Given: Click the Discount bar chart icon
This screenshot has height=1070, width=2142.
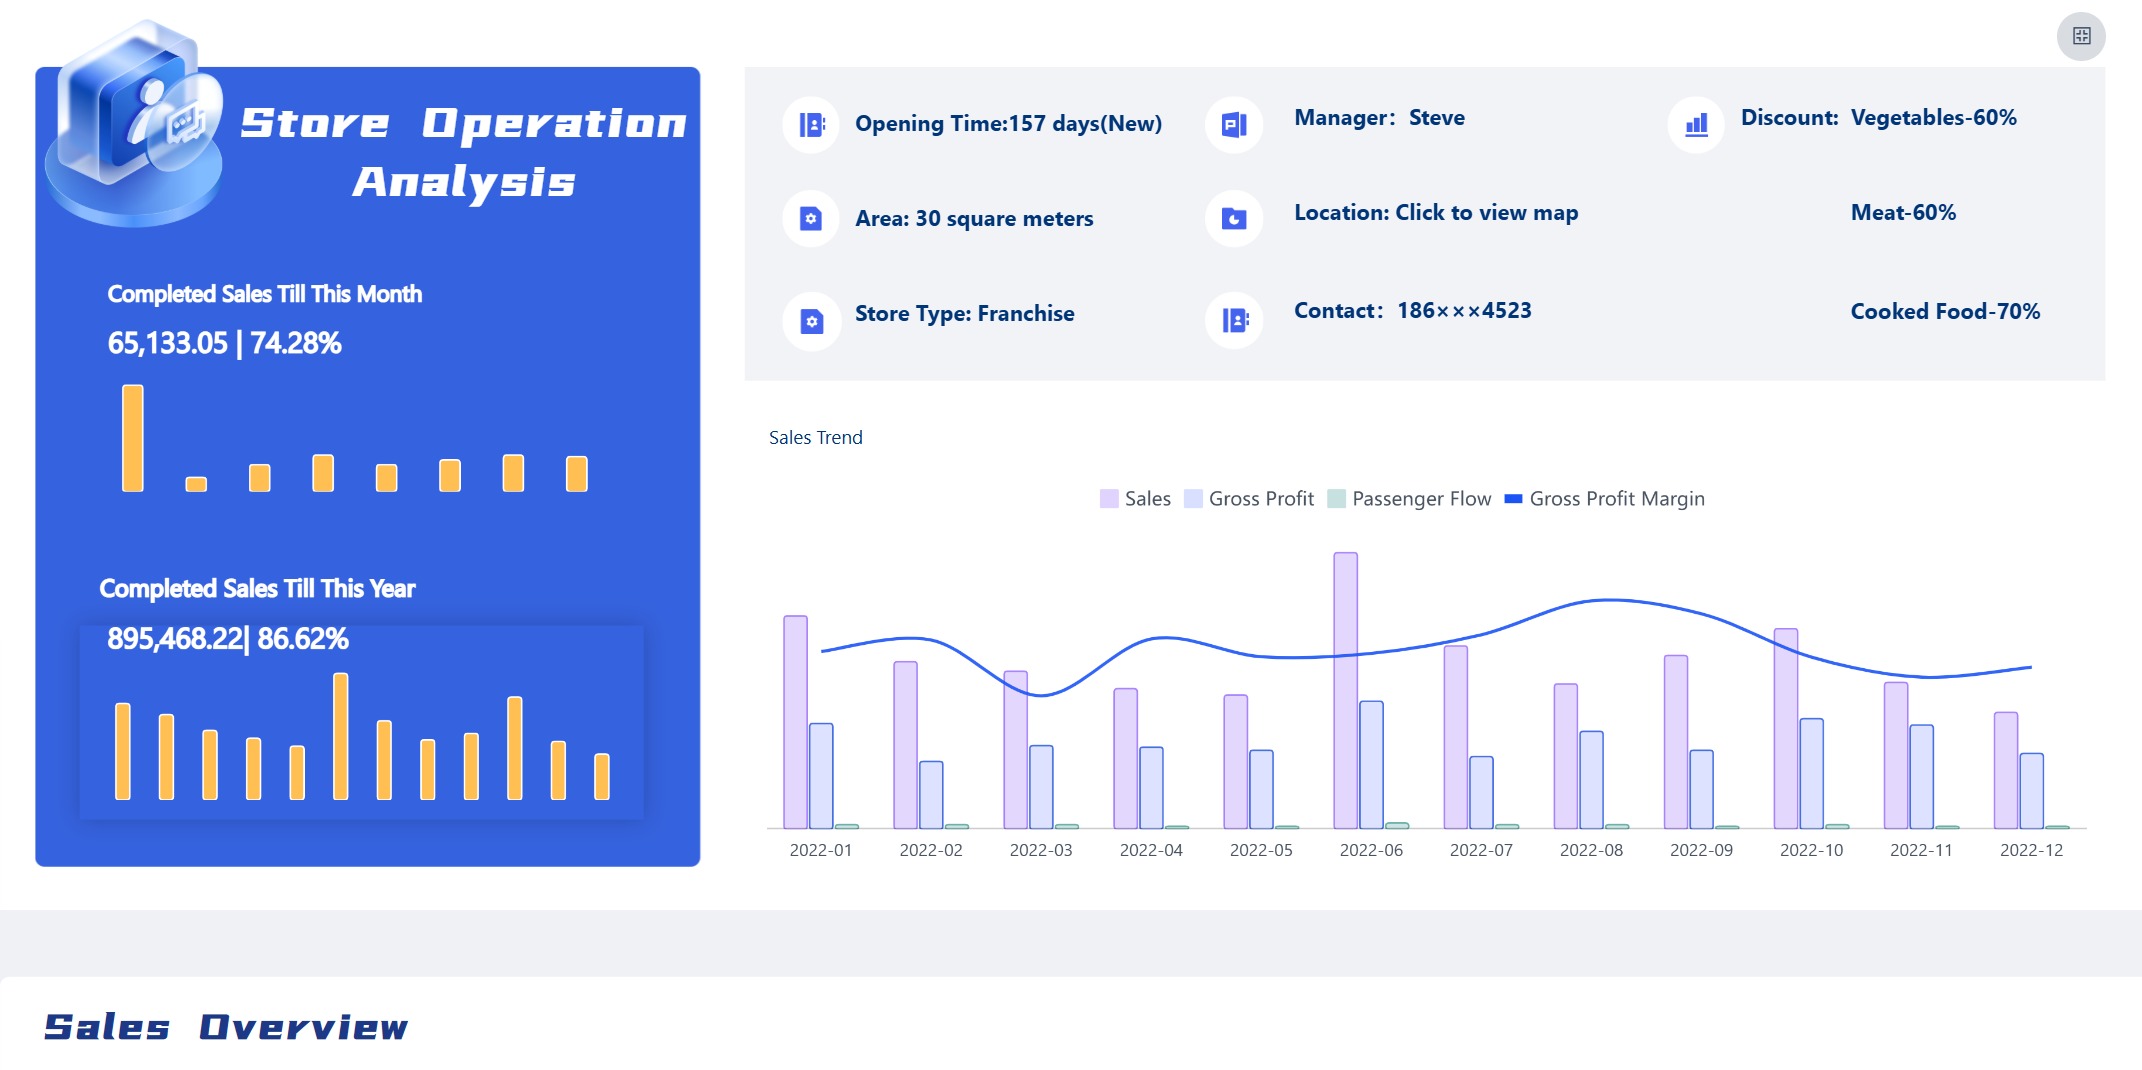Looking at the screenshot, I should click(1696, 125).
